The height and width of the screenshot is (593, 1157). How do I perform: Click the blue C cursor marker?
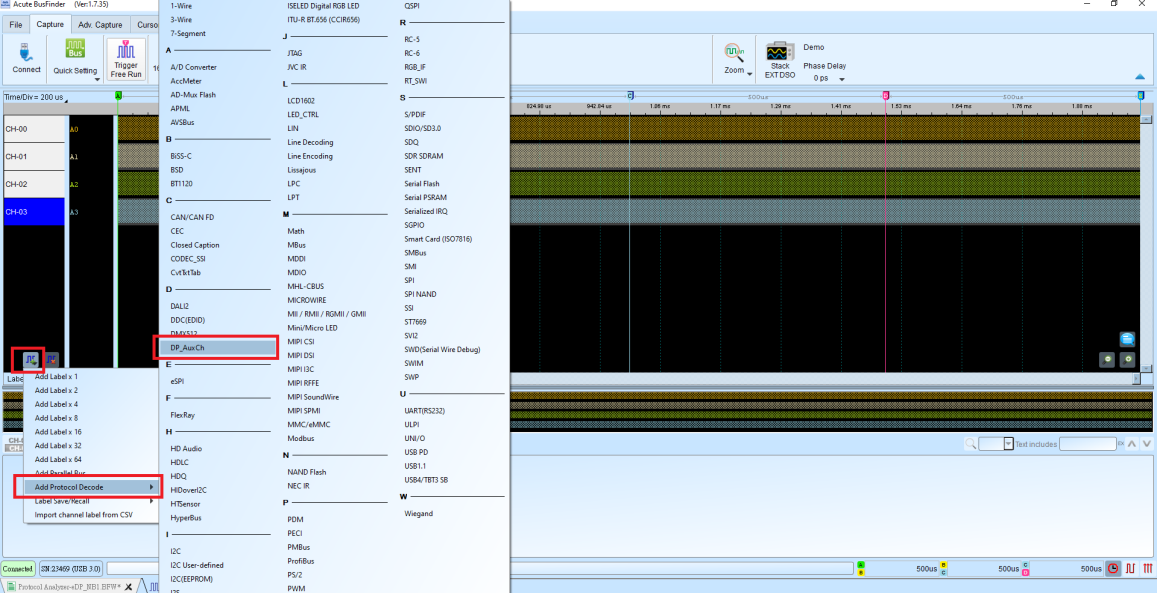click(x=629, y=96)
